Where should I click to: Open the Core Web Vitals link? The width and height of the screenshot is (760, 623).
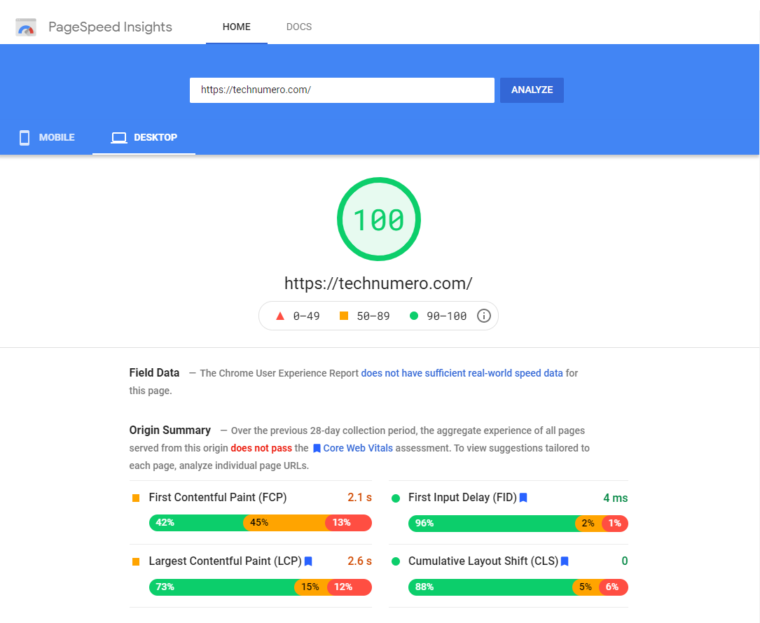pos(359,449)
